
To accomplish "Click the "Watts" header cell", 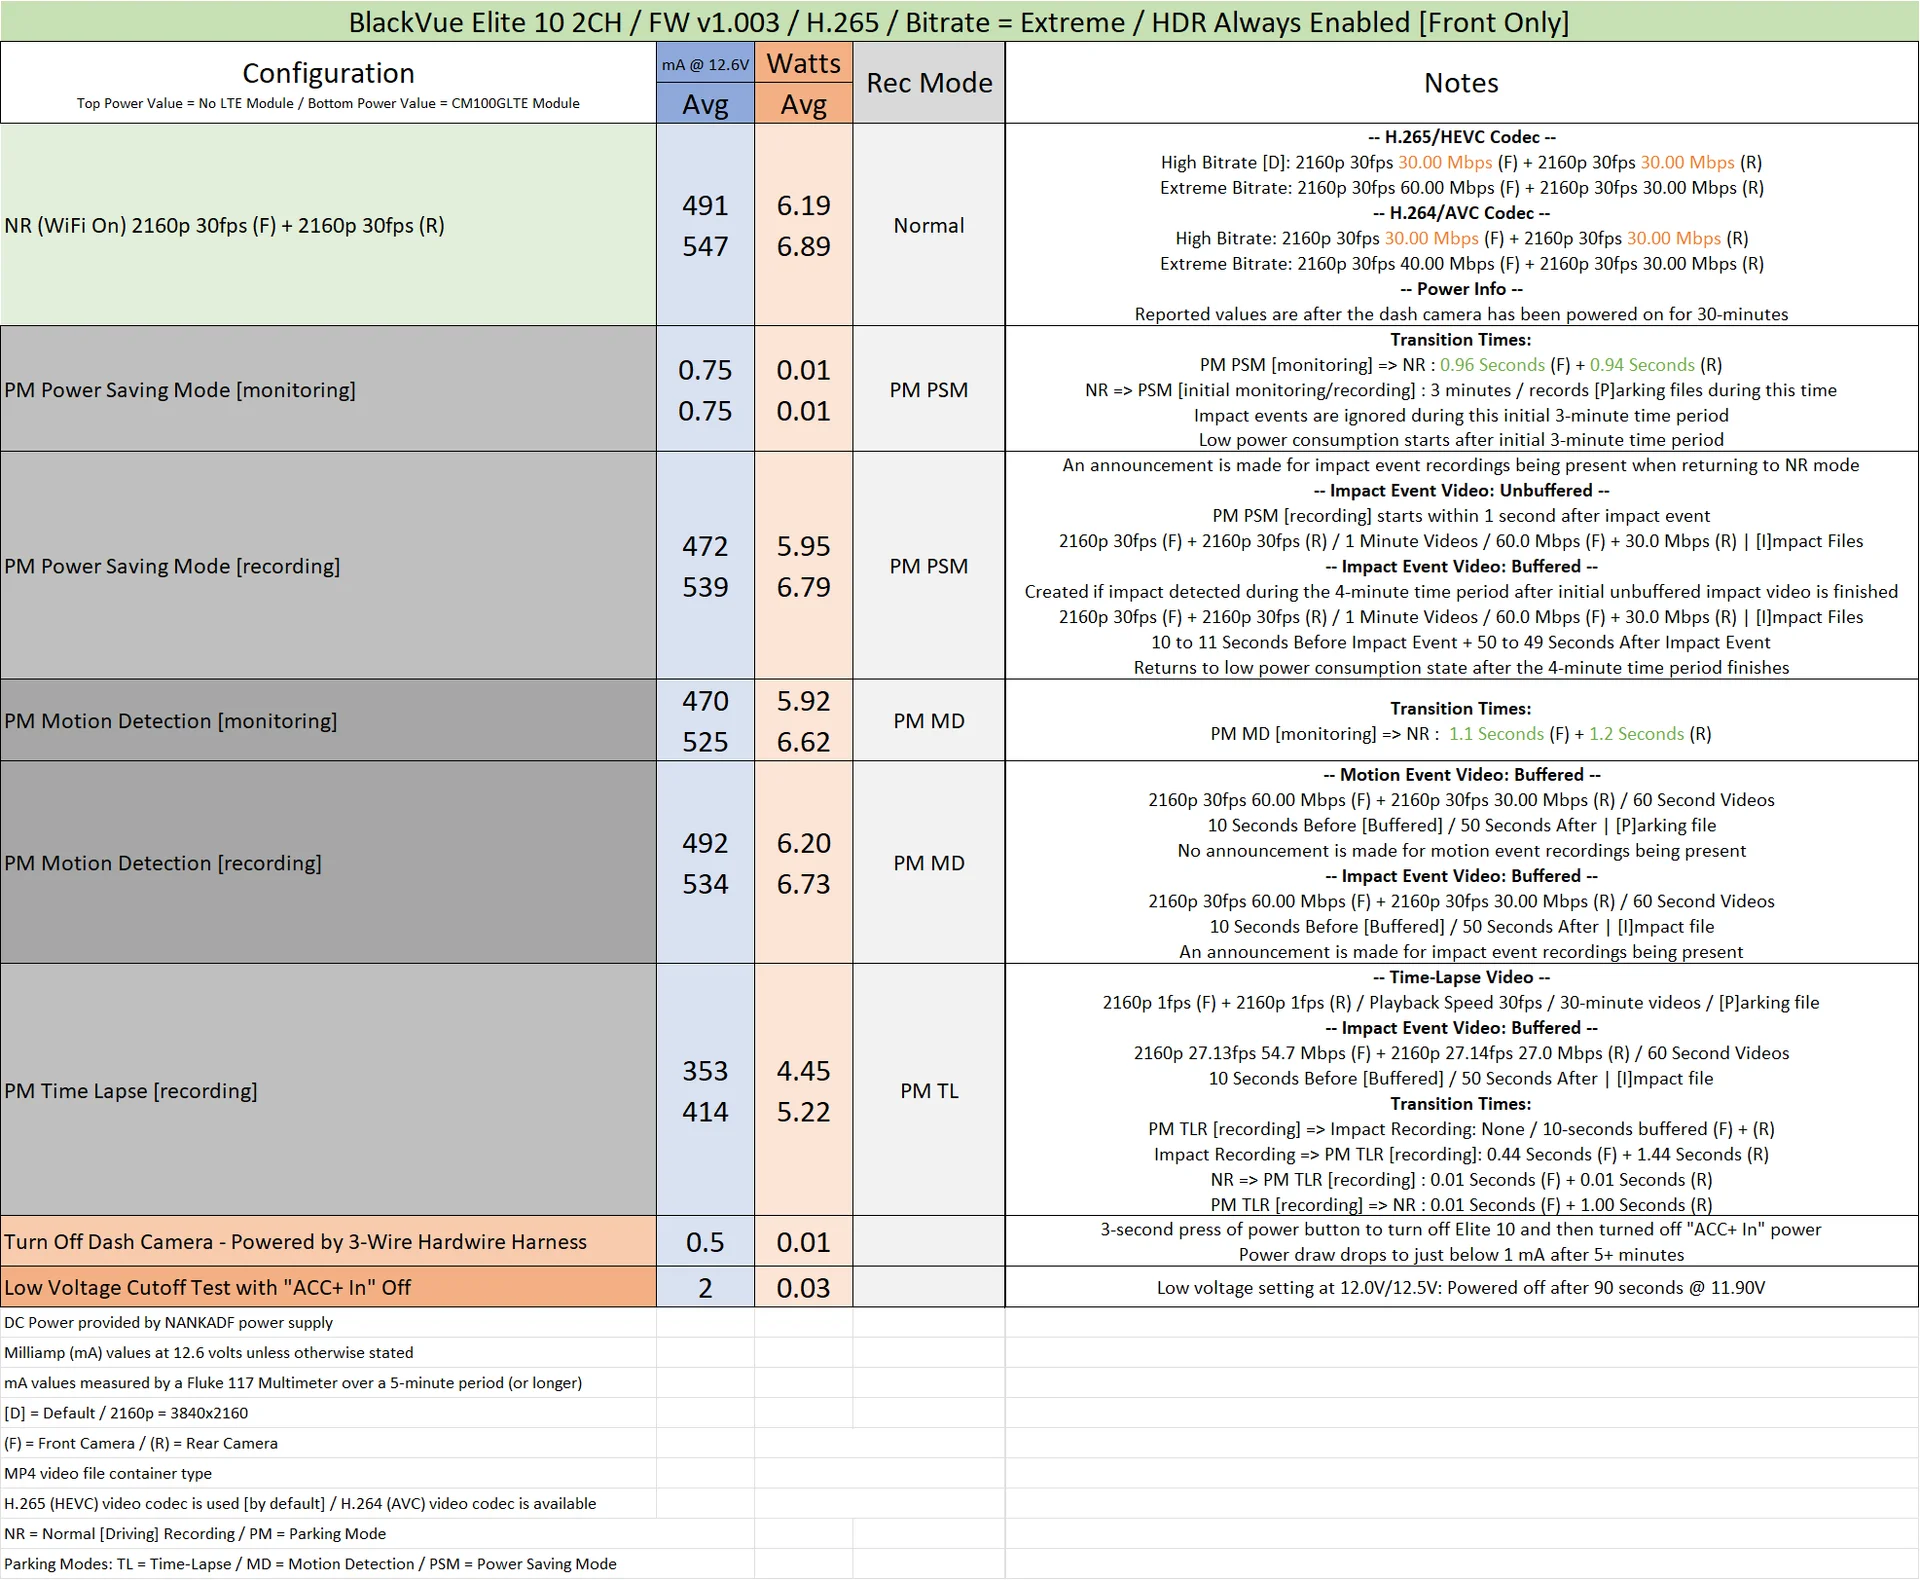I will (x=804, y=63).
